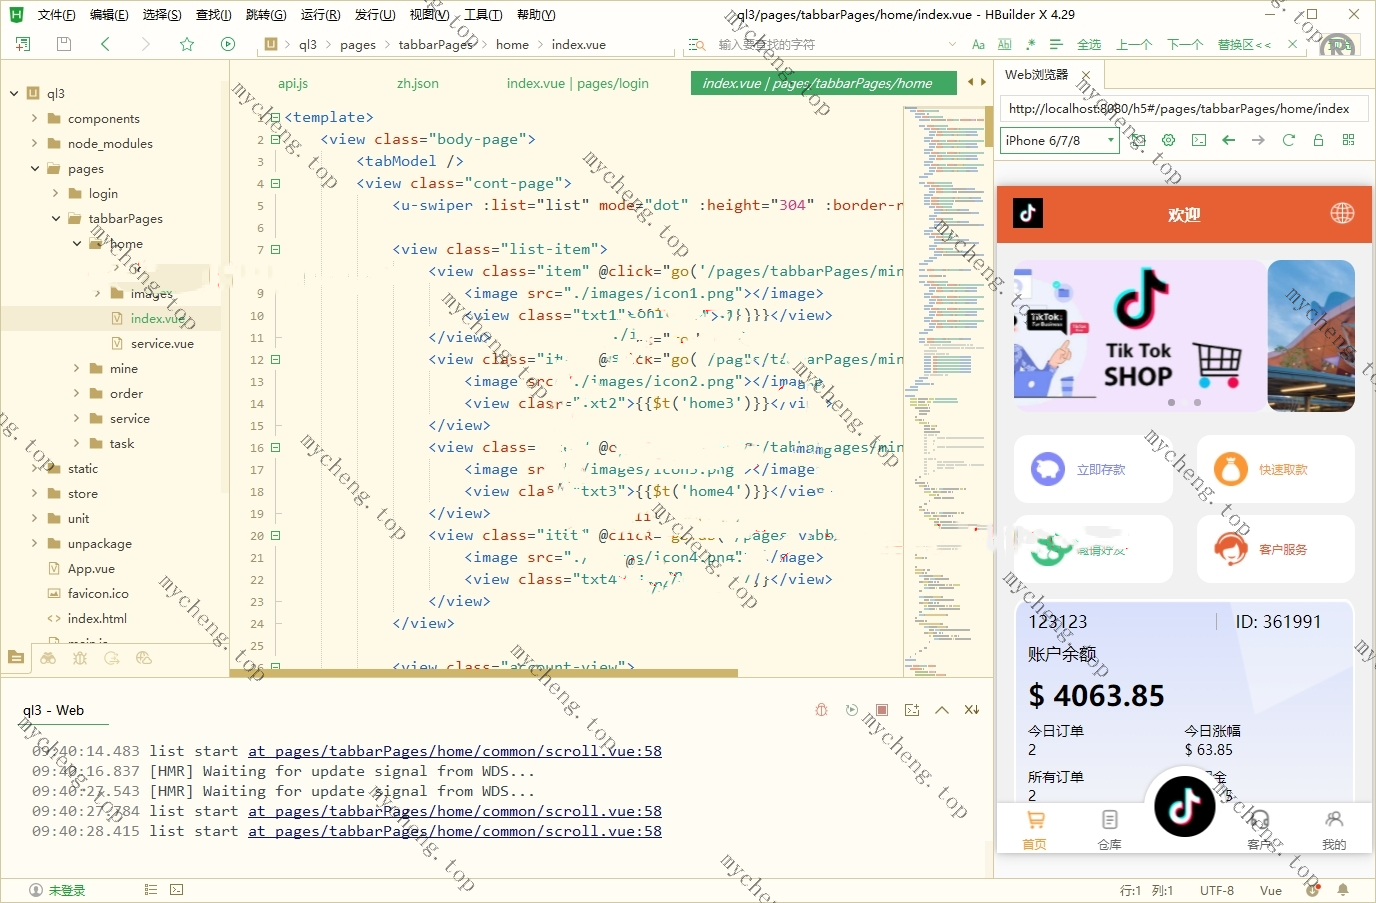Toggle regex search option
Image resolution: width=1376 pixels, height=903 pixels.
pyautogui.click(x=1030, y=44)
